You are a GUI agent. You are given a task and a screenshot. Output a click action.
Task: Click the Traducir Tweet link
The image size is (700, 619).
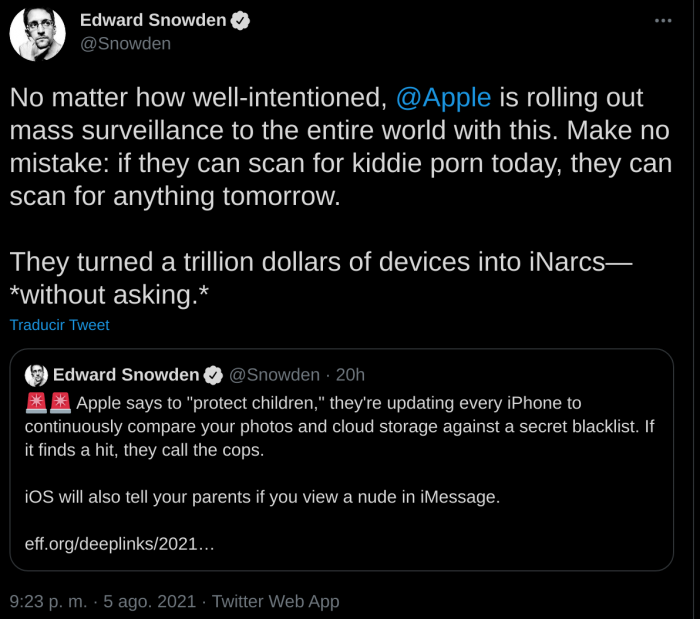pyautogui.click(x=60, y=325)
